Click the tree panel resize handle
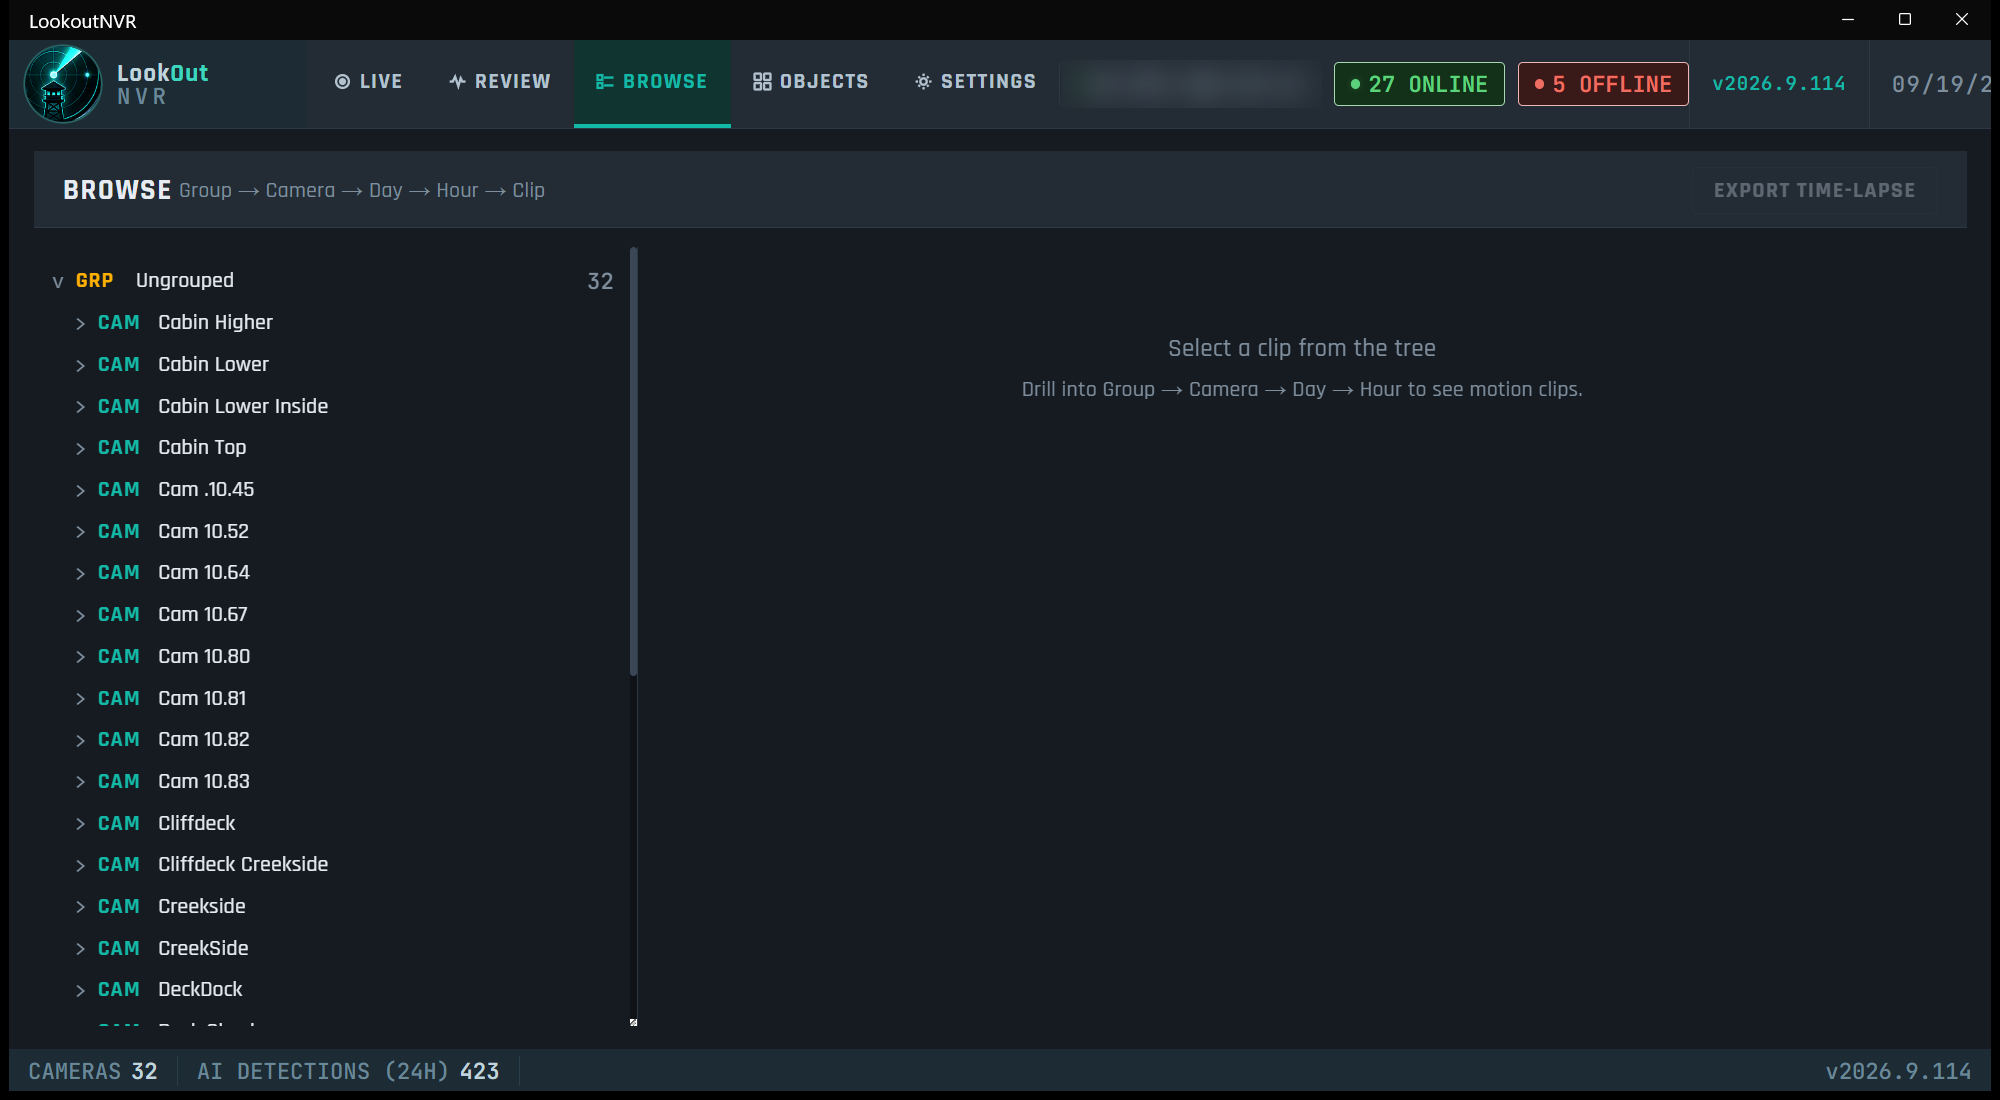The height and width of the screenshot is (1100, 2000). pos(633,1022)
